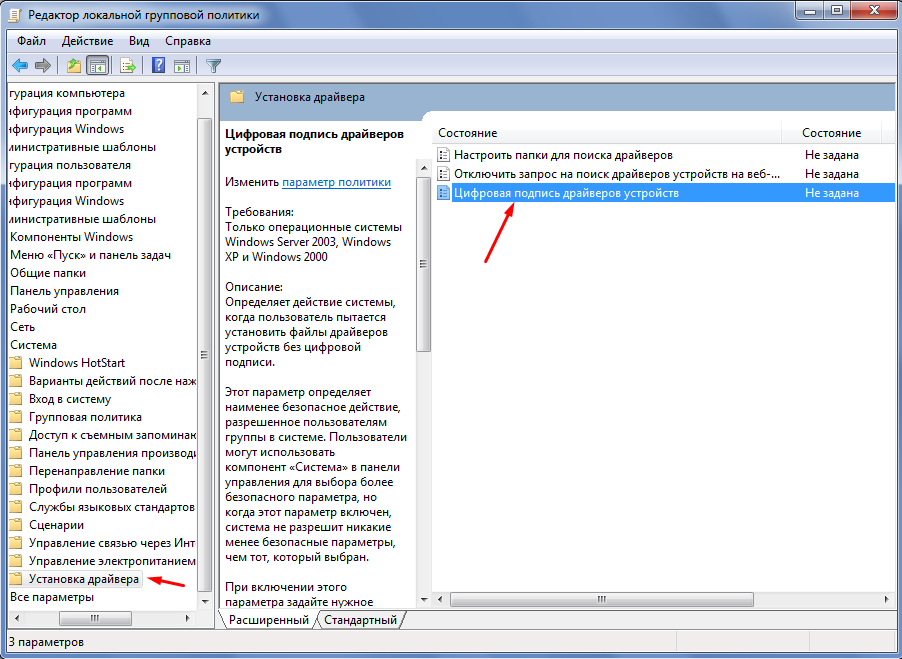This screenshot has width=902, height=659.
Task: Open the Справка menu
Action: (188, 41)
